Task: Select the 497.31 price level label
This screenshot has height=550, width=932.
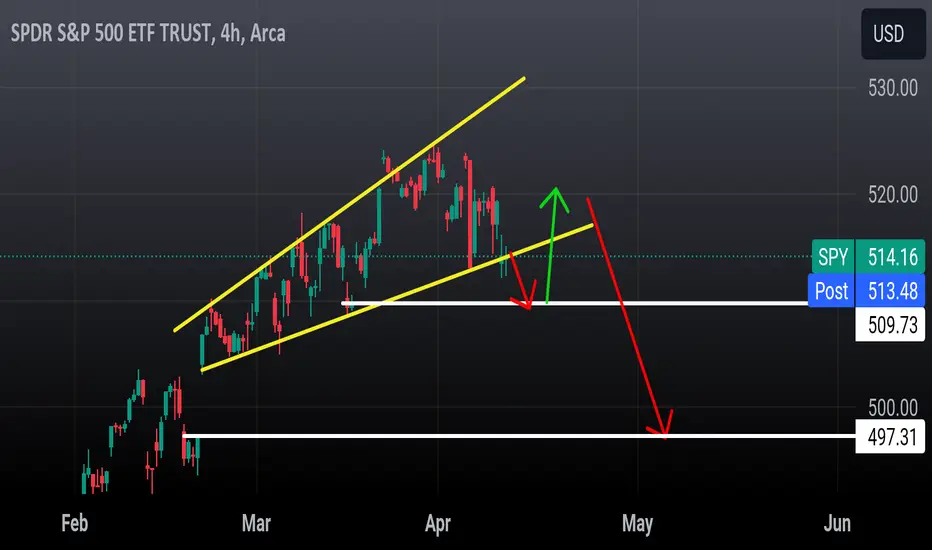Action: click(x=890, y=437)
